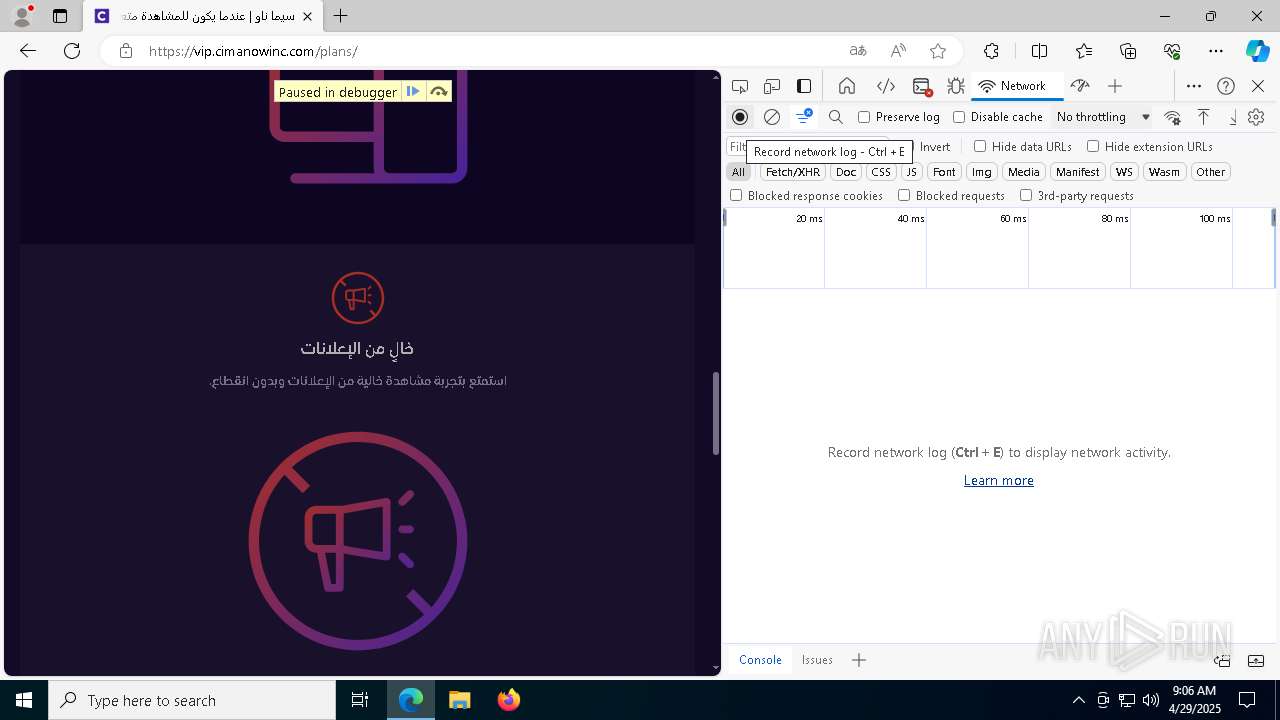This screenshot has height=720, width=1280.
Task: Add a drawer tool with plus icon
Action: (x=859, y=660)
